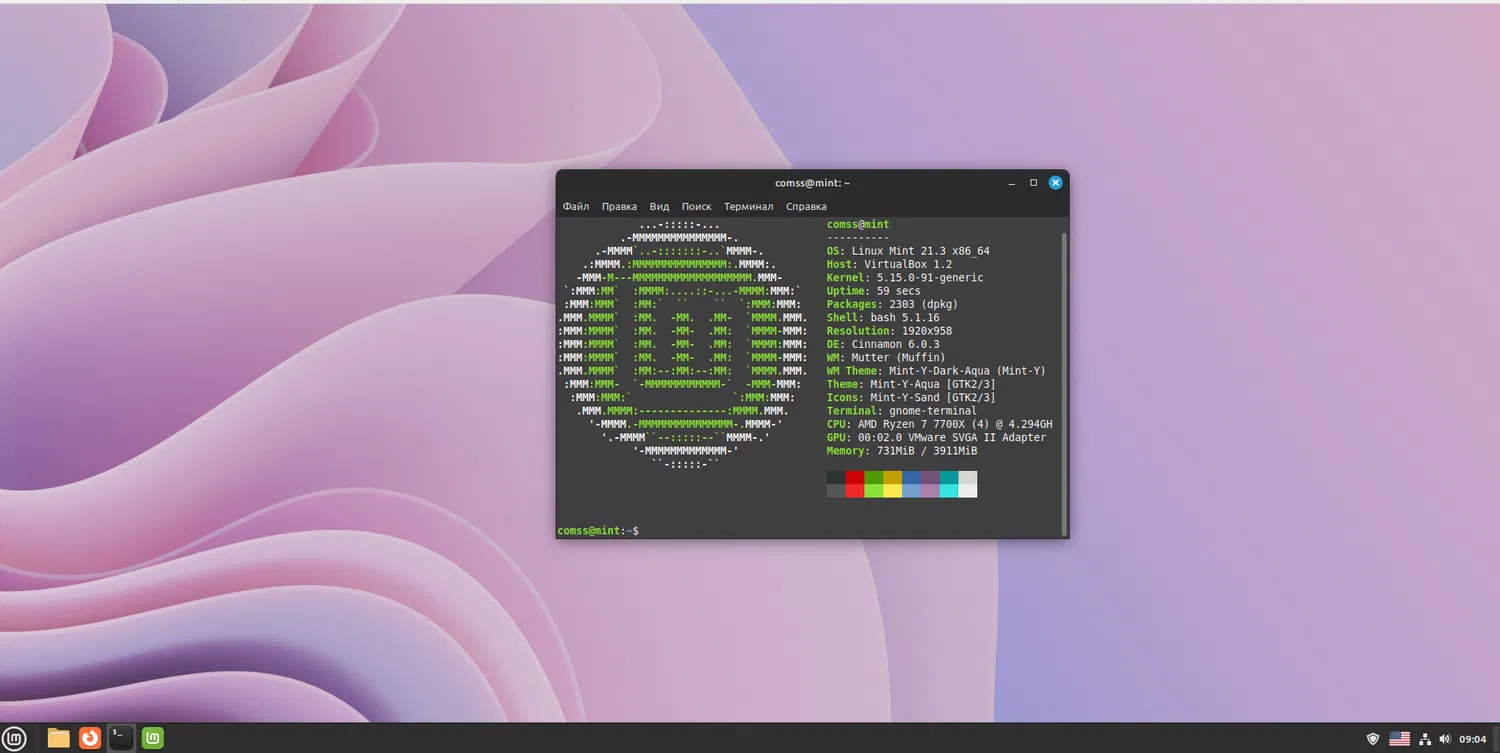Click the 'CPU: AMD Ryzen 7 7700X' line

click(940, 424)
